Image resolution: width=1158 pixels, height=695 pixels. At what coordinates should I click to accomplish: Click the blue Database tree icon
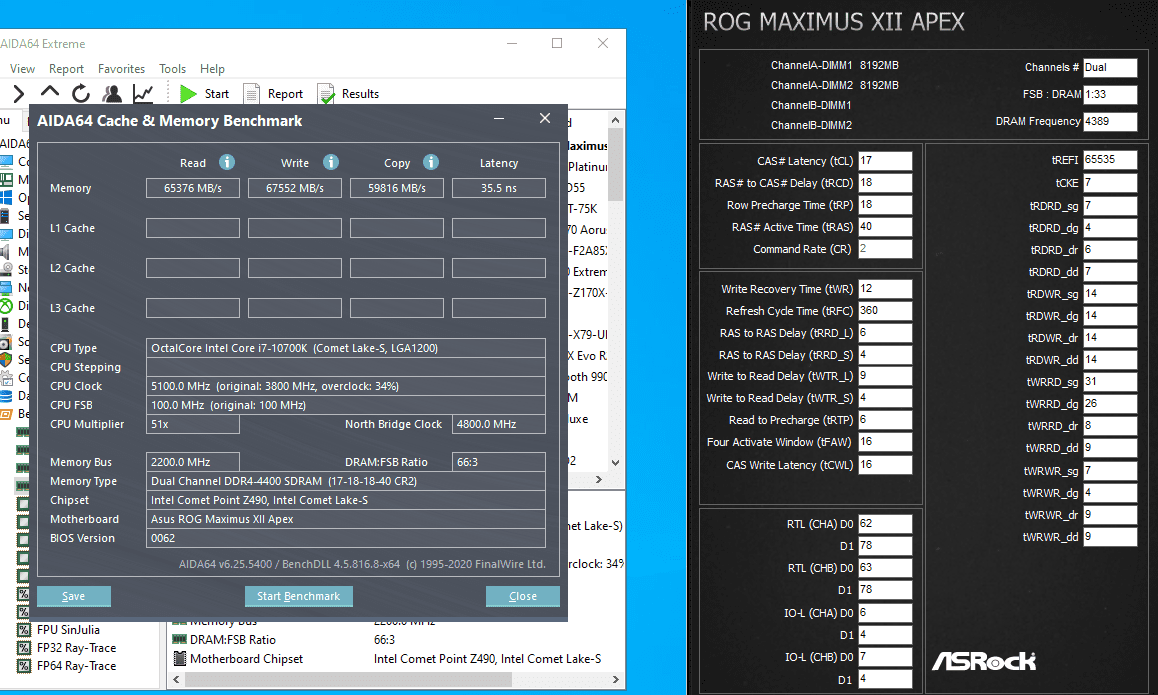click(6, 395)
